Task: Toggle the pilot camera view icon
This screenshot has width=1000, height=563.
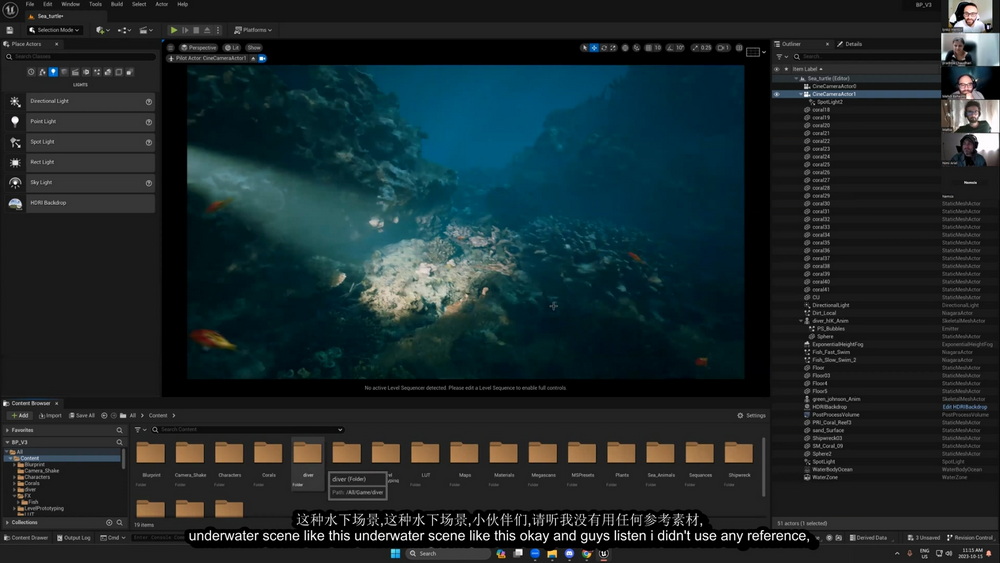Action: [262, 58]
